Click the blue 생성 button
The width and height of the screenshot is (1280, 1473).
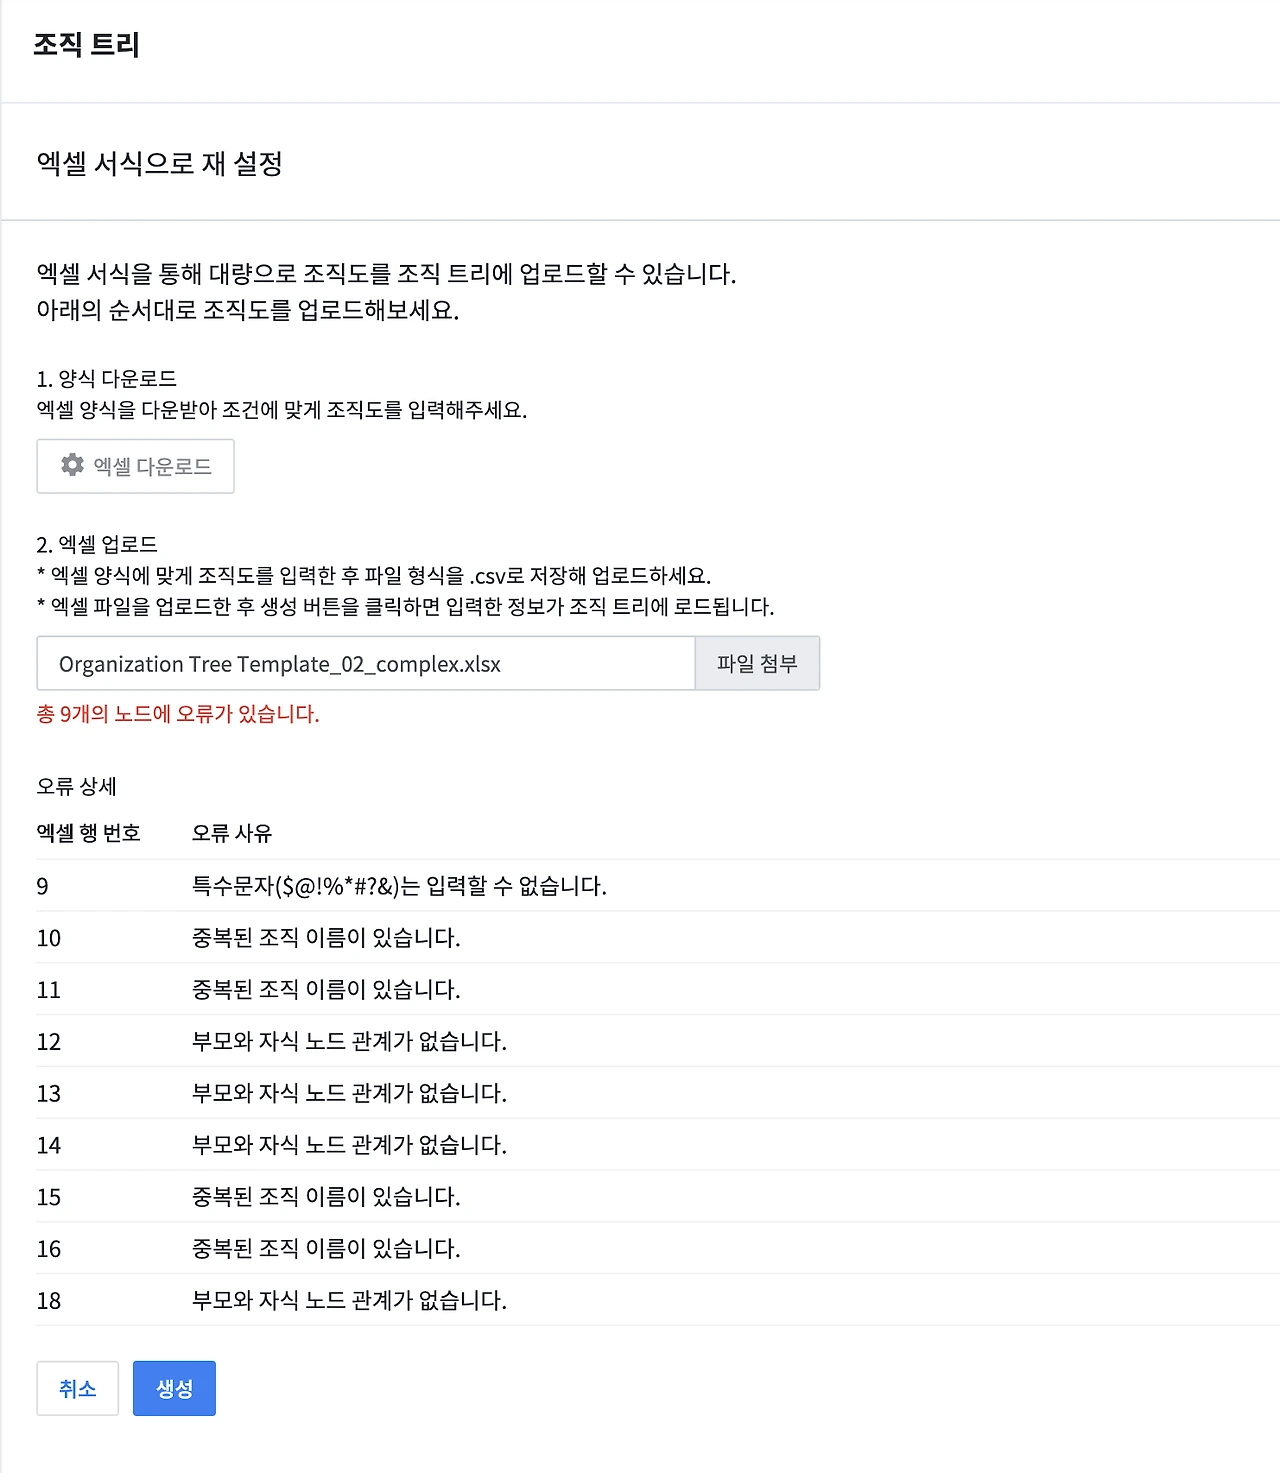174,1388
